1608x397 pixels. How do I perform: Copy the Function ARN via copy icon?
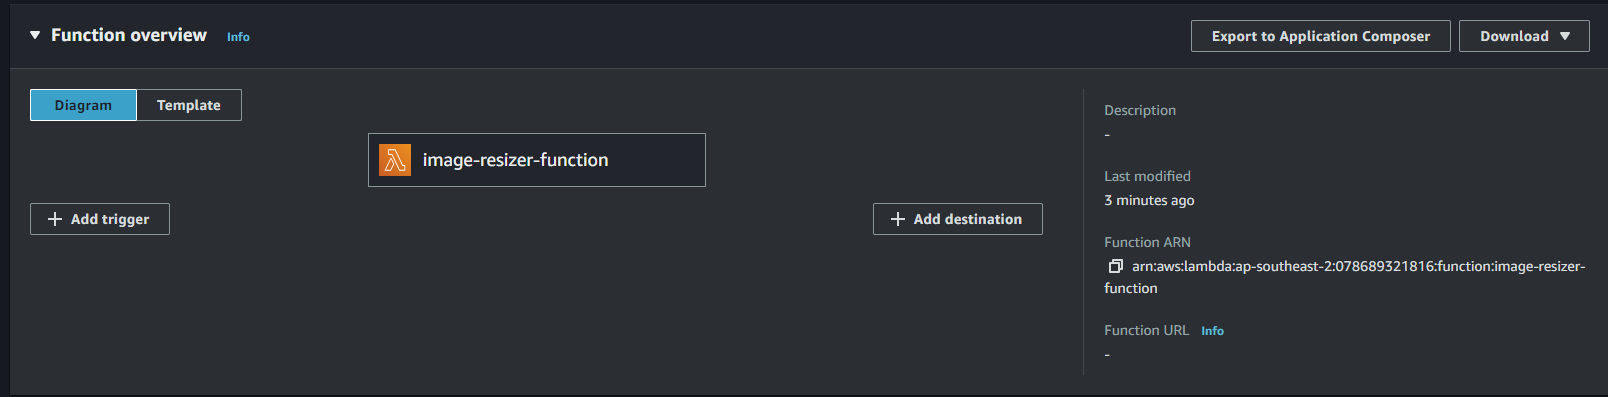[1115, 266]
